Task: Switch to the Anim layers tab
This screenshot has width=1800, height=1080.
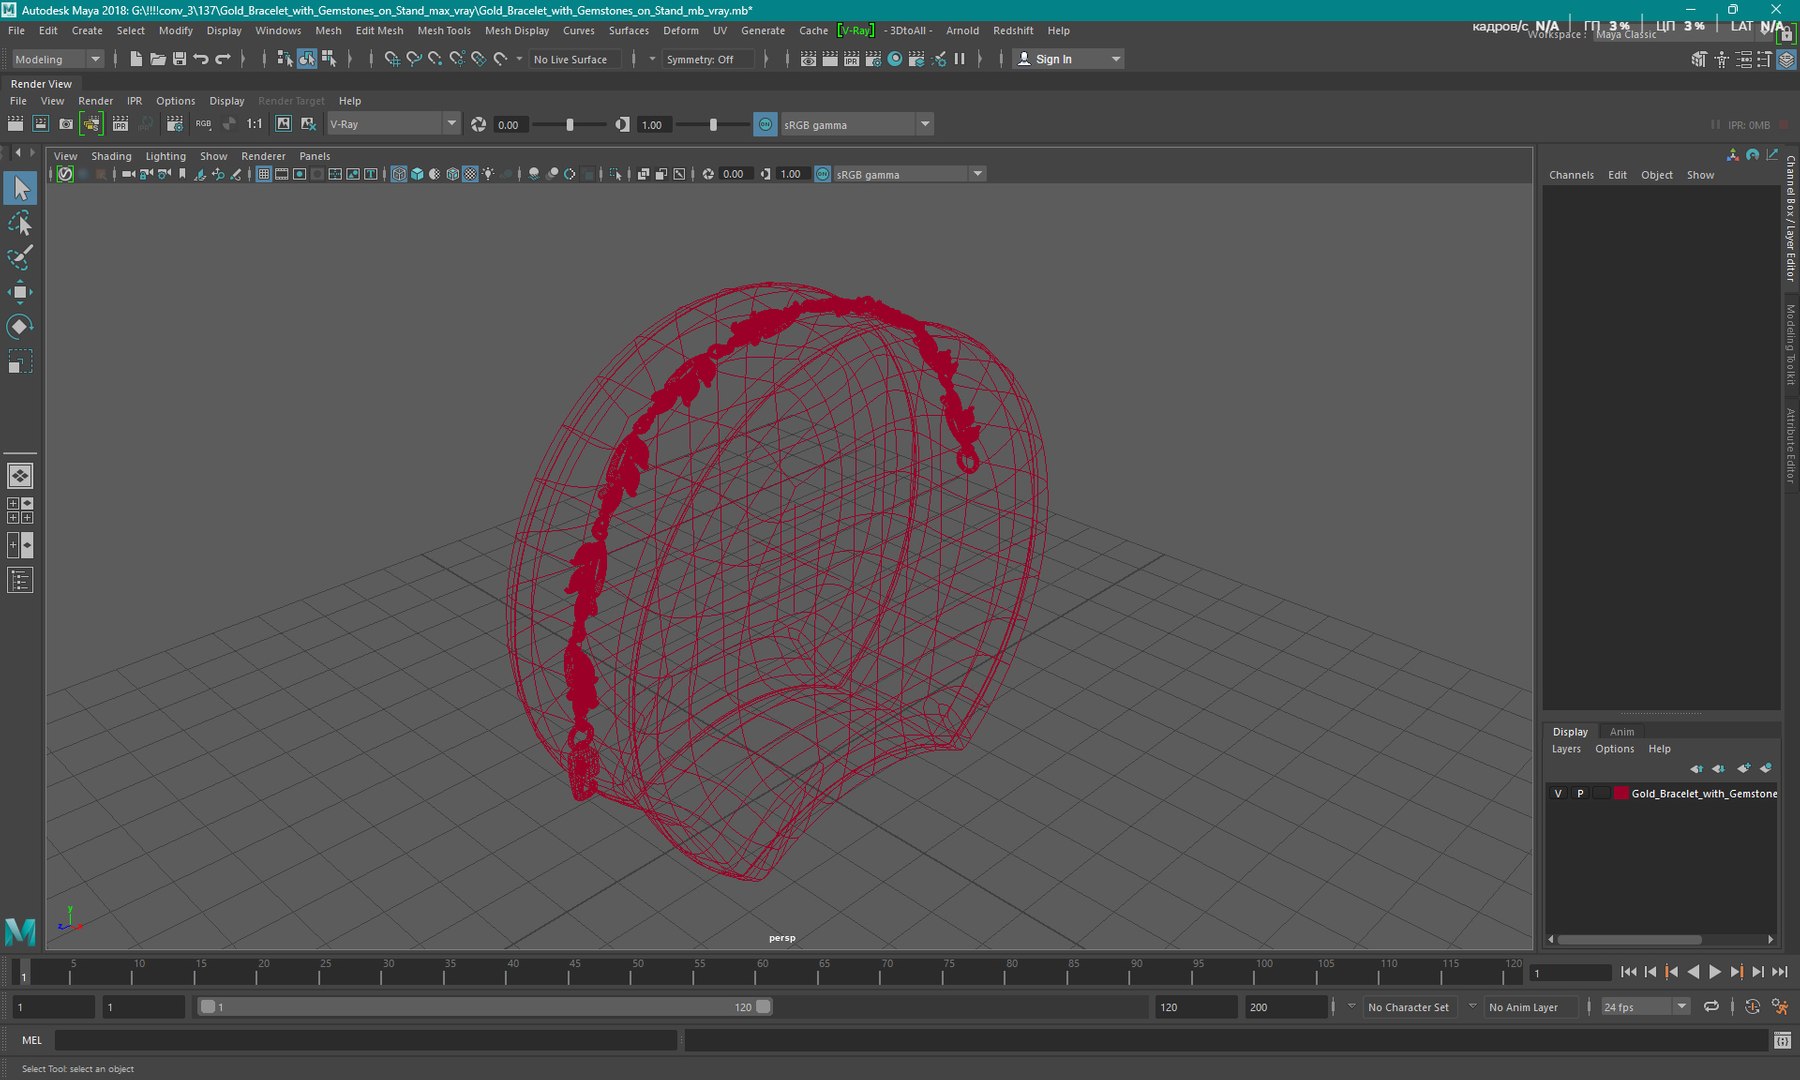Action: [x=1621, y=731]
